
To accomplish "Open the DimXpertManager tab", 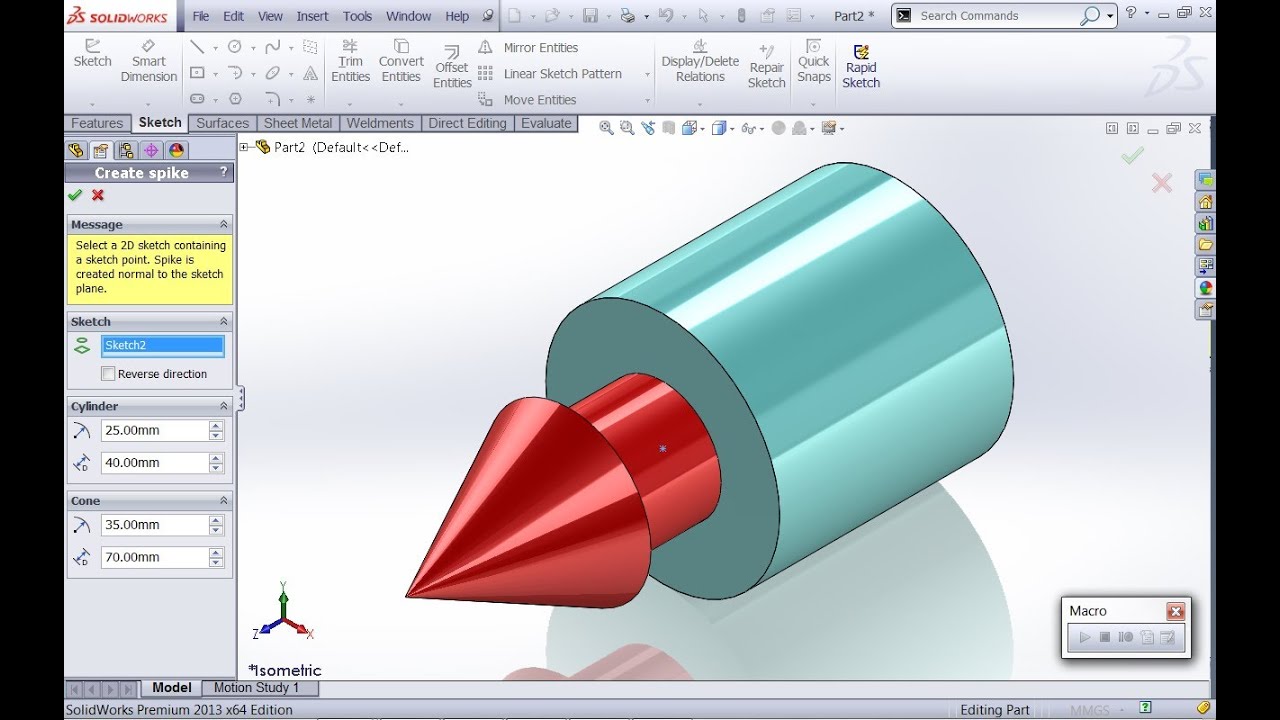I will (x=151, y=150).
